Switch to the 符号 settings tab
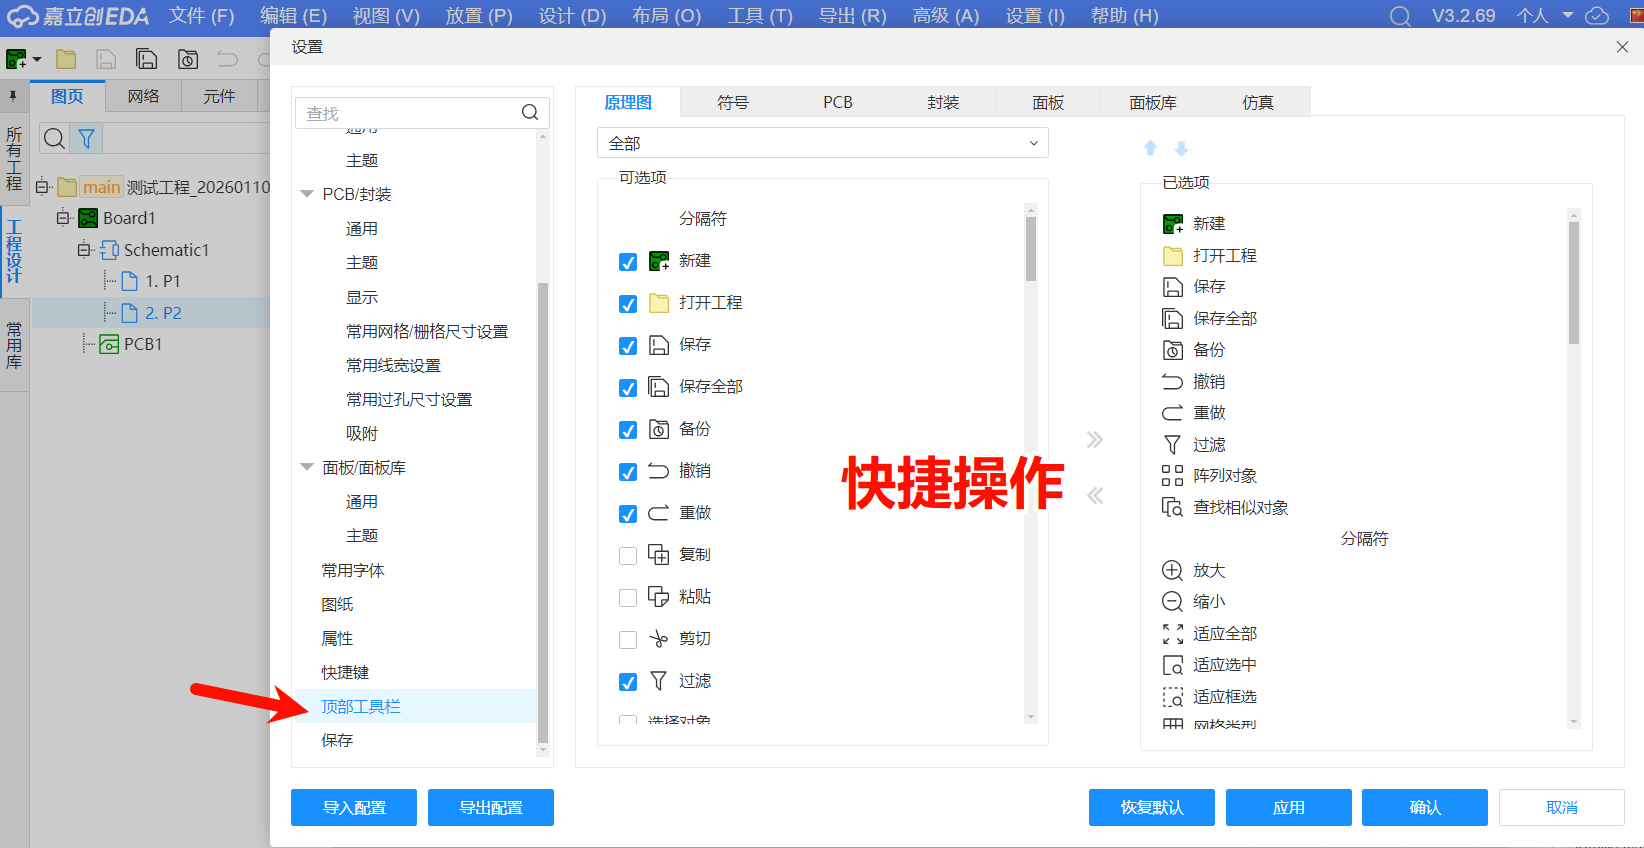 (x=733, y=102)
